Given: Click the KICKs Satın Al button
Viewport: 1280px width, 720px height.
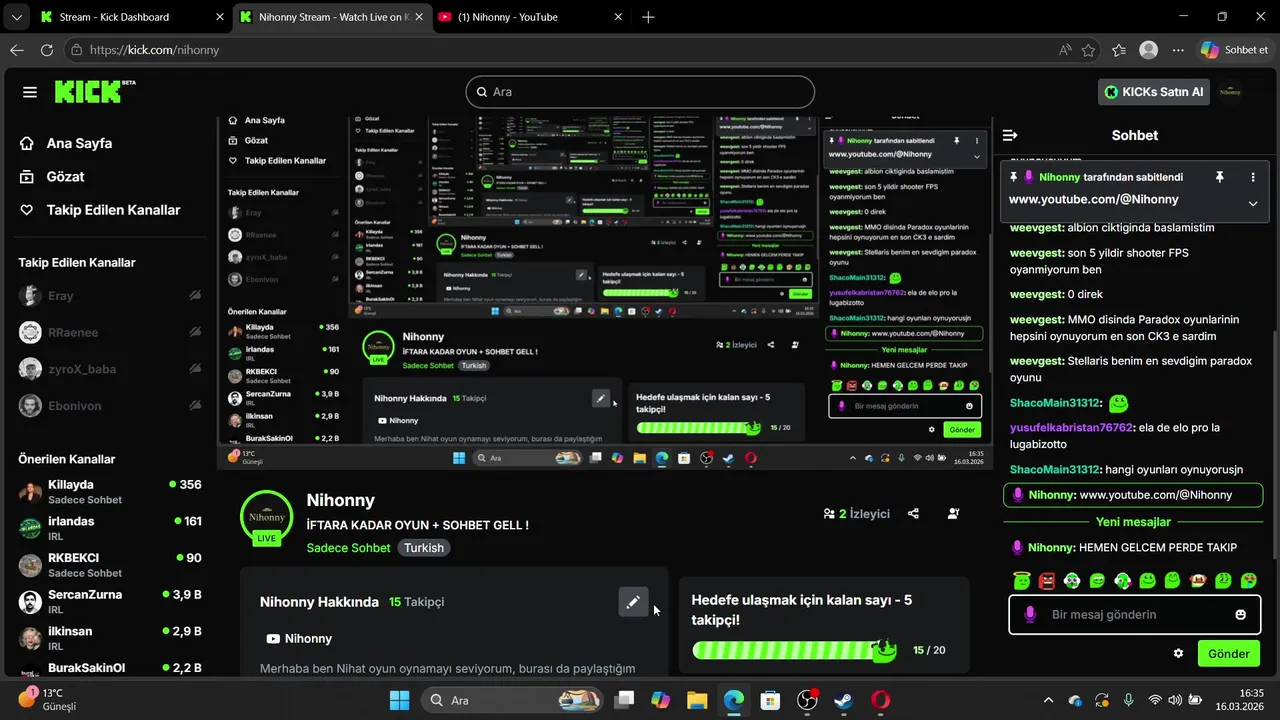Looking at the screenshot, I should [1154, 92].
